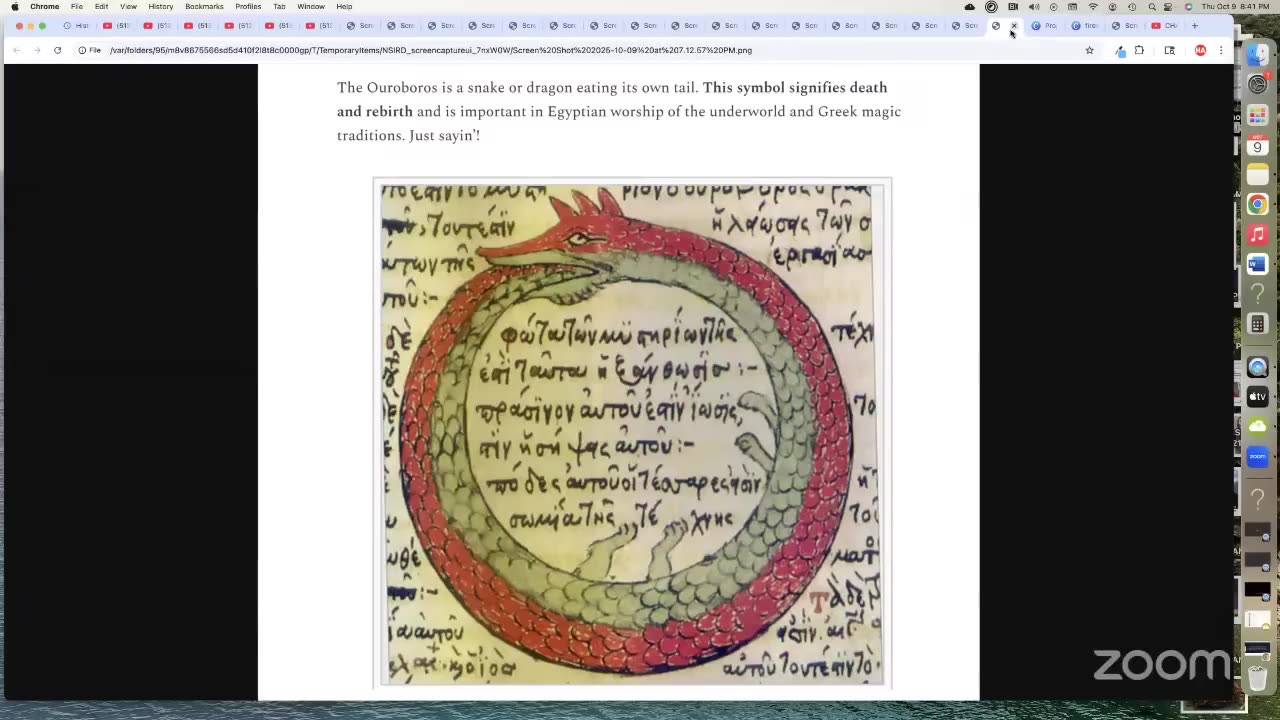
Task: Open Microsoft Word from the Dock
Action: 1258,265
